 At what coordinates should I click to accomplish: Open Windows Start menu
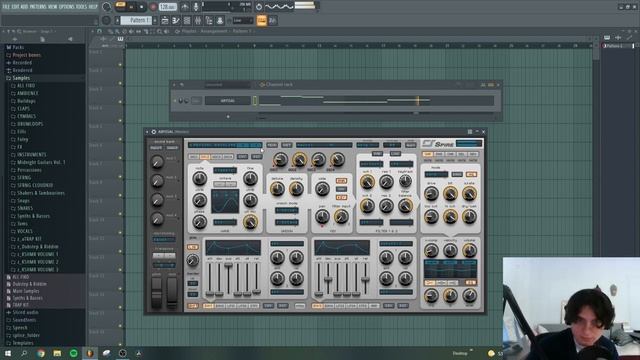[8, 353]
